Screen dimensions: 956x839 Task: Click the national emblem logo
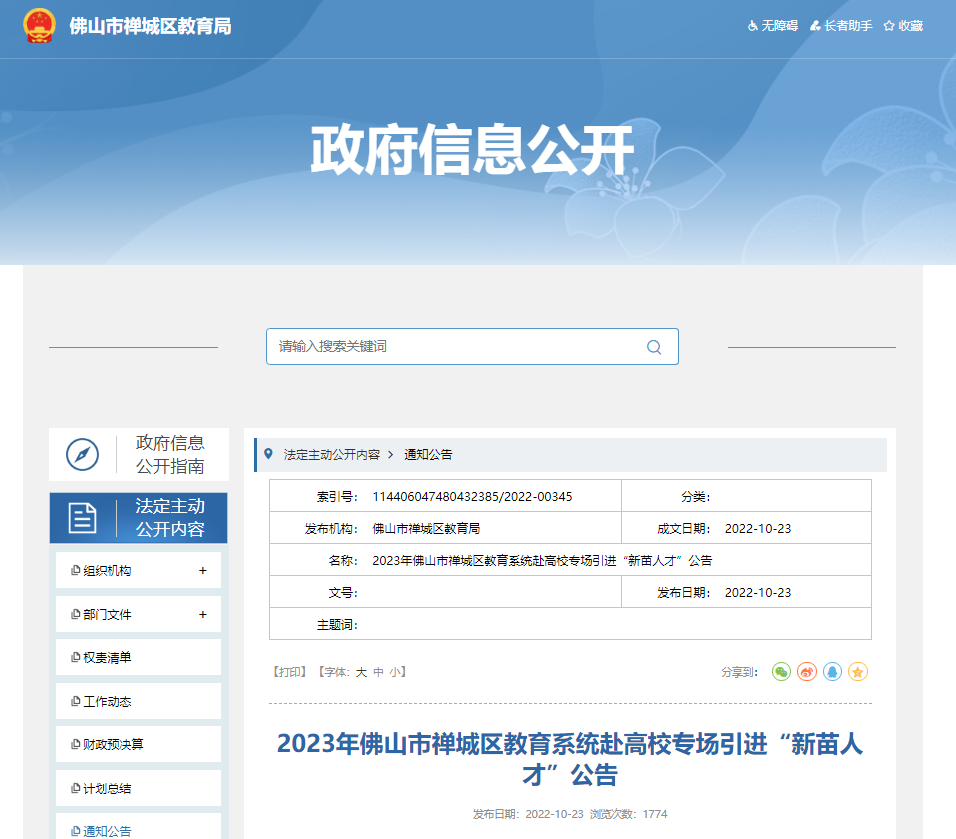tap(39, 26)
